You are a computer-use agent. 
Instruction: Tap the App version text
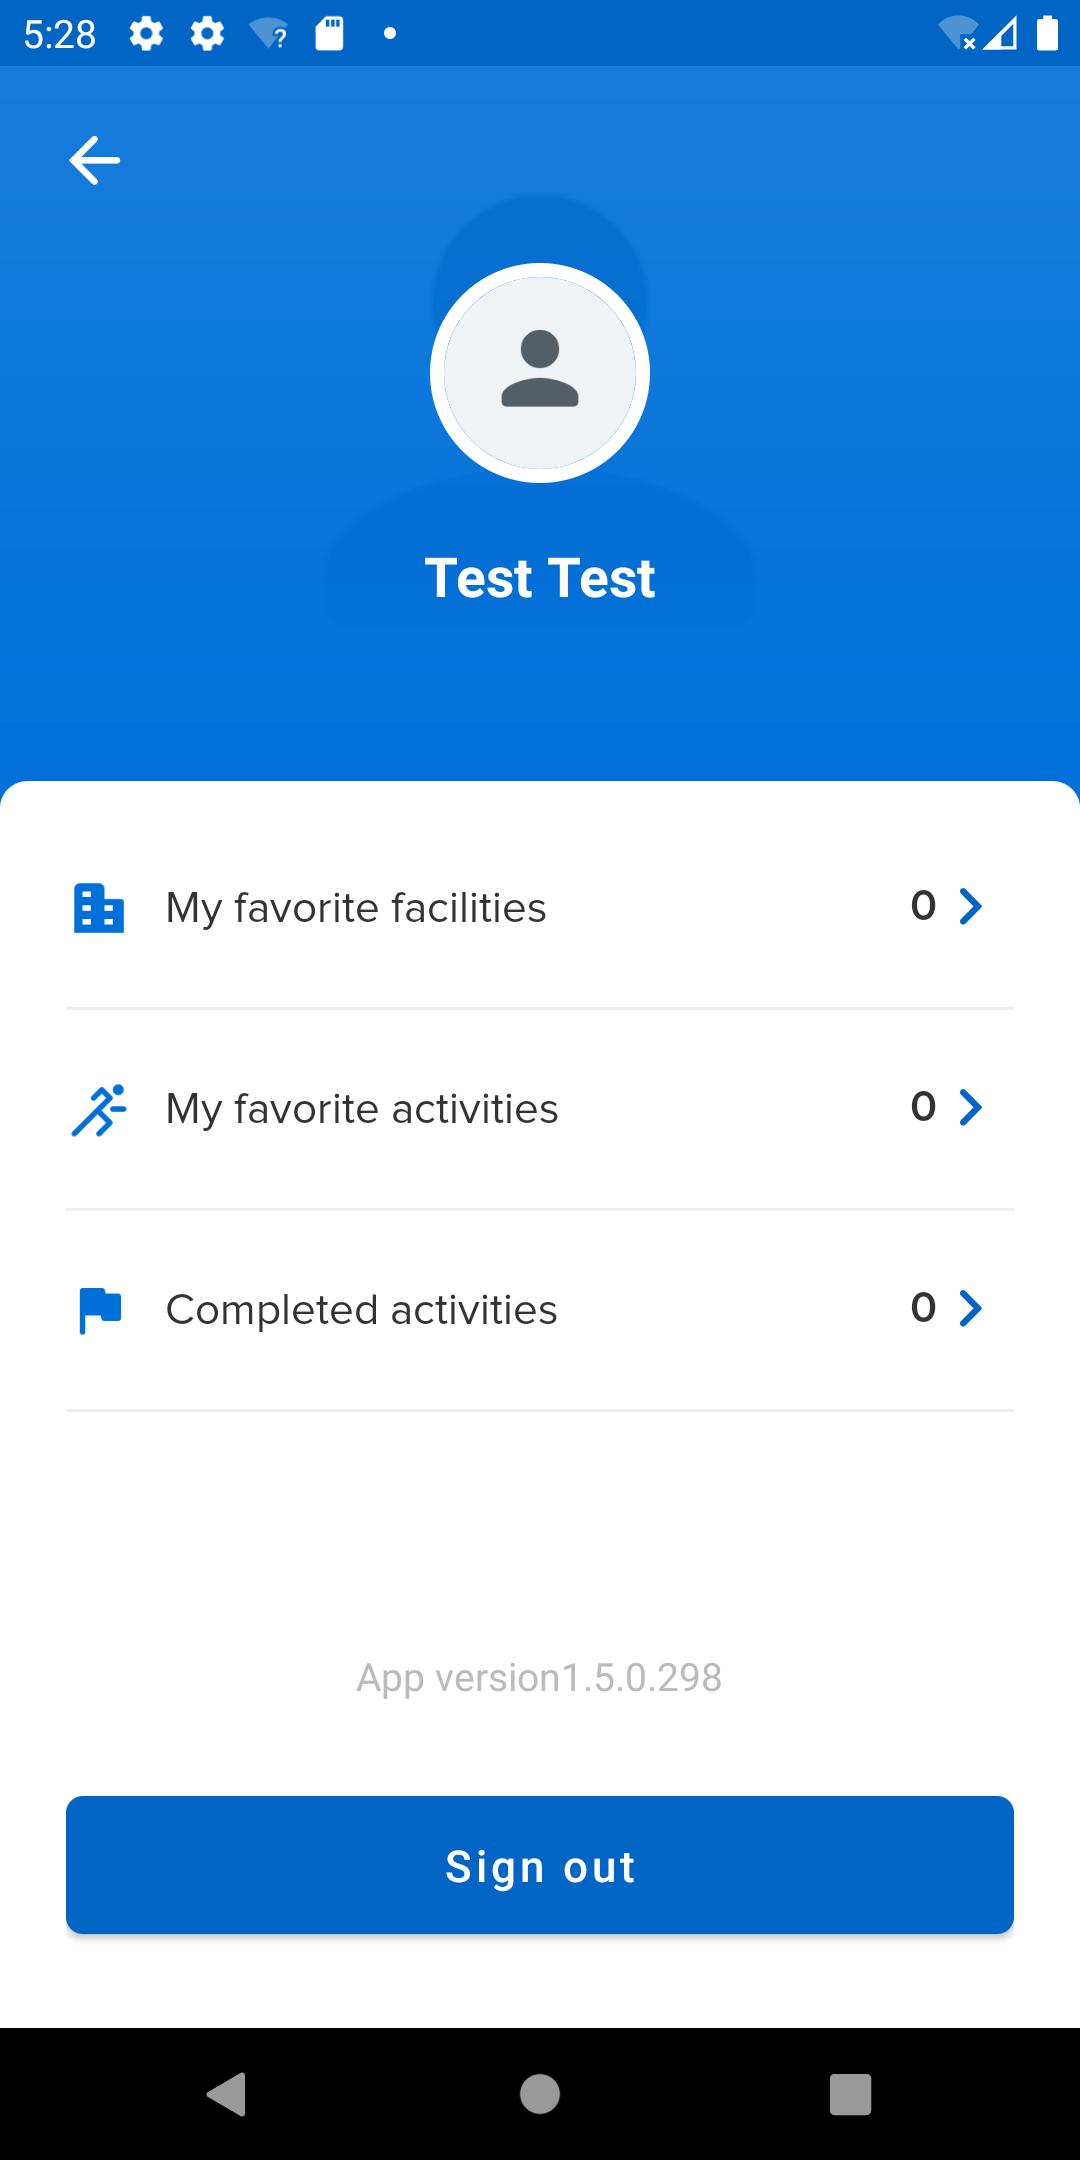click(x=540, y=1678)
